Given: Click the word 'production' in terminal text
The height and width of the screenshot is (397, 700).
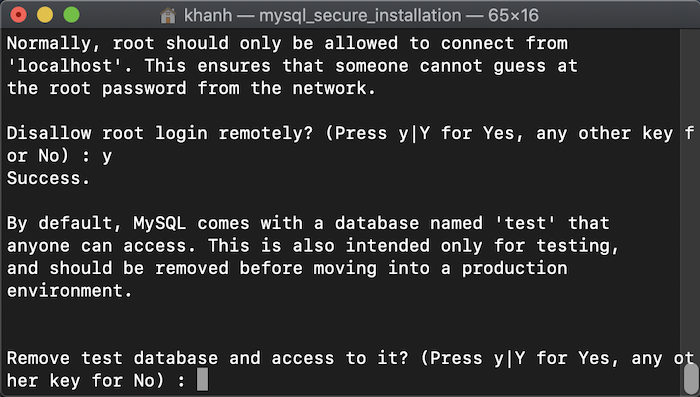Looking at the screenshot, I should (x=514, y=268).
